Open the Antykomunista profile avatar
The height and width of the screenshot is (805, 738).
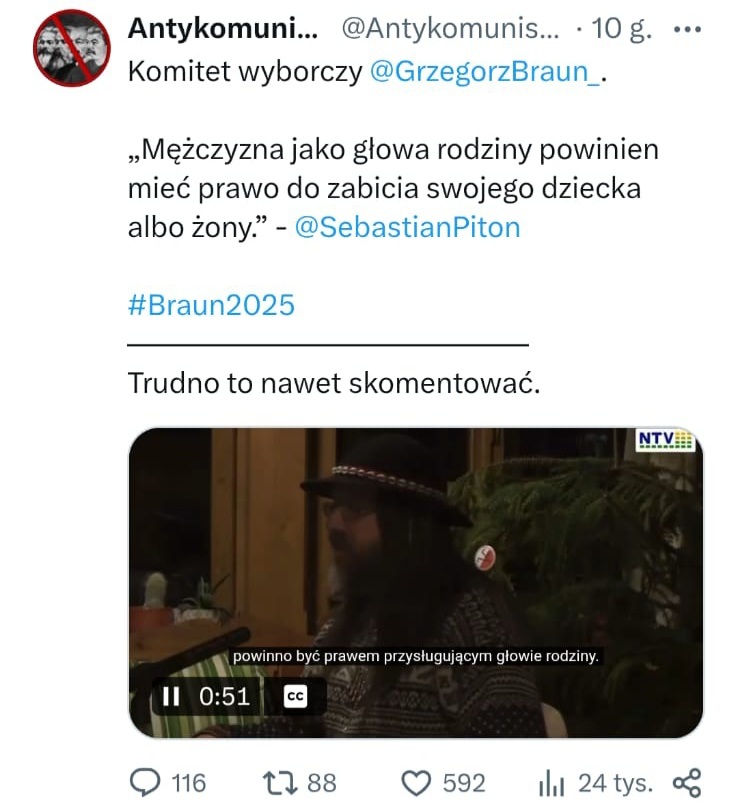[x=72, y=48]
